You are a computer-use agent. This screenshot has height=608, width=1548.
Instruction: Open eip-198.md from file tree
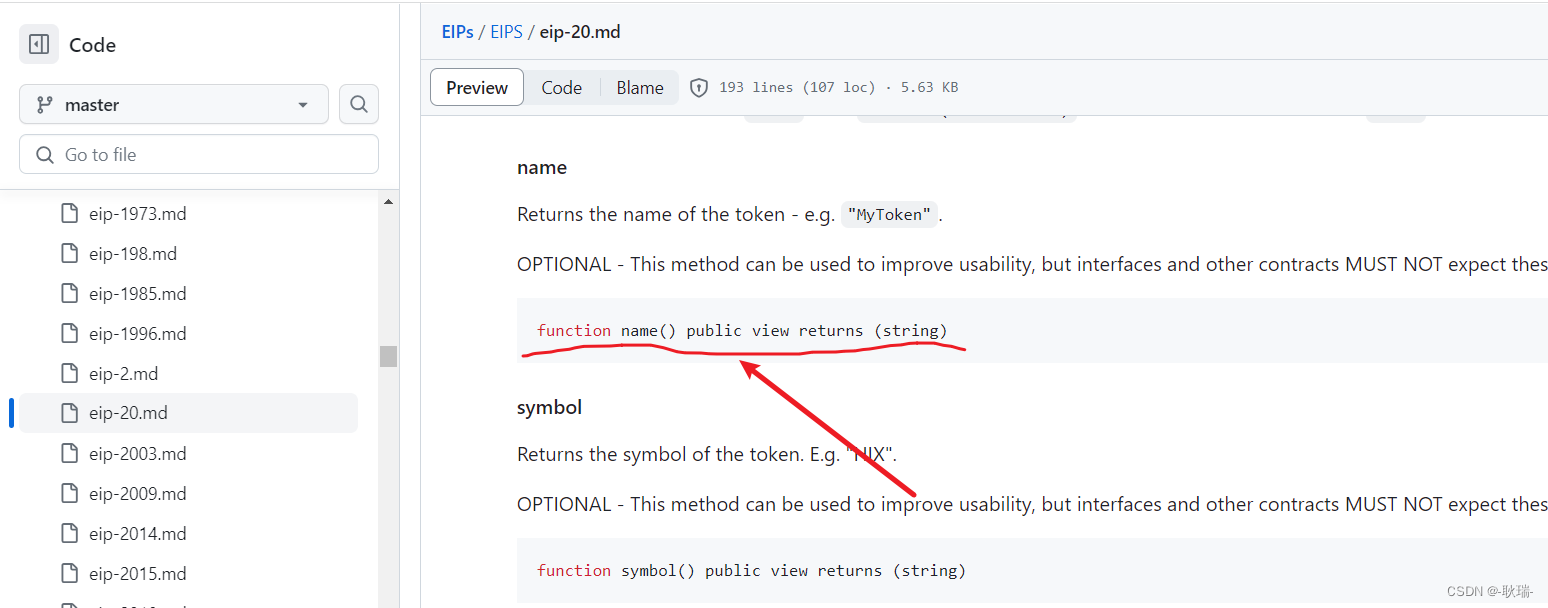[135, 253]
